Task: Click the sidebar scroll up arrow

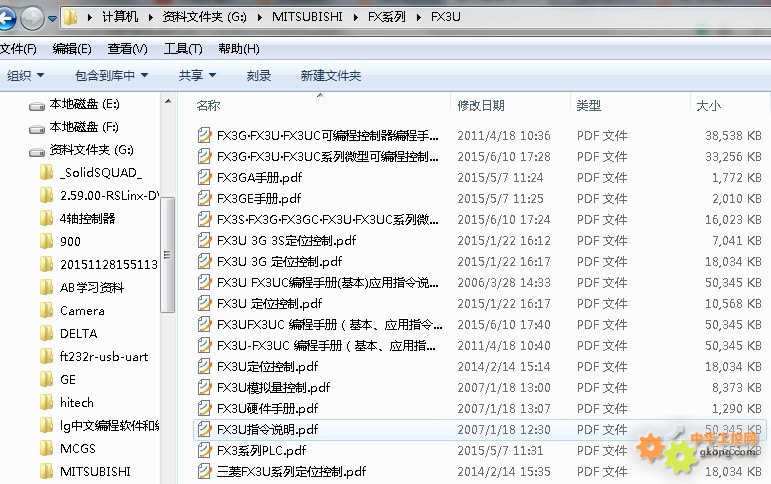Action: pyautogui.click(x=168, y=101)
